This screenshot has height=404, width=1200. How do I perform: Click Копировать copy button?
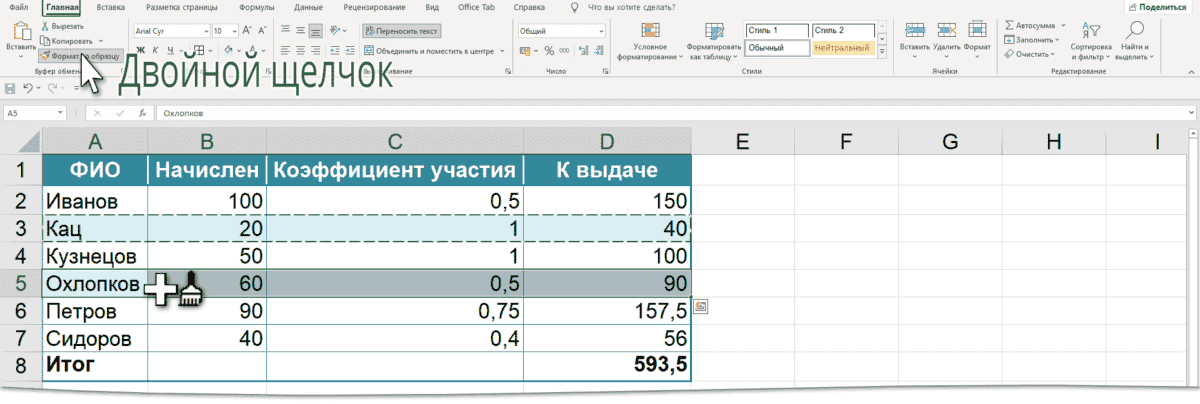pyautogui.click(x=66, y=40)
